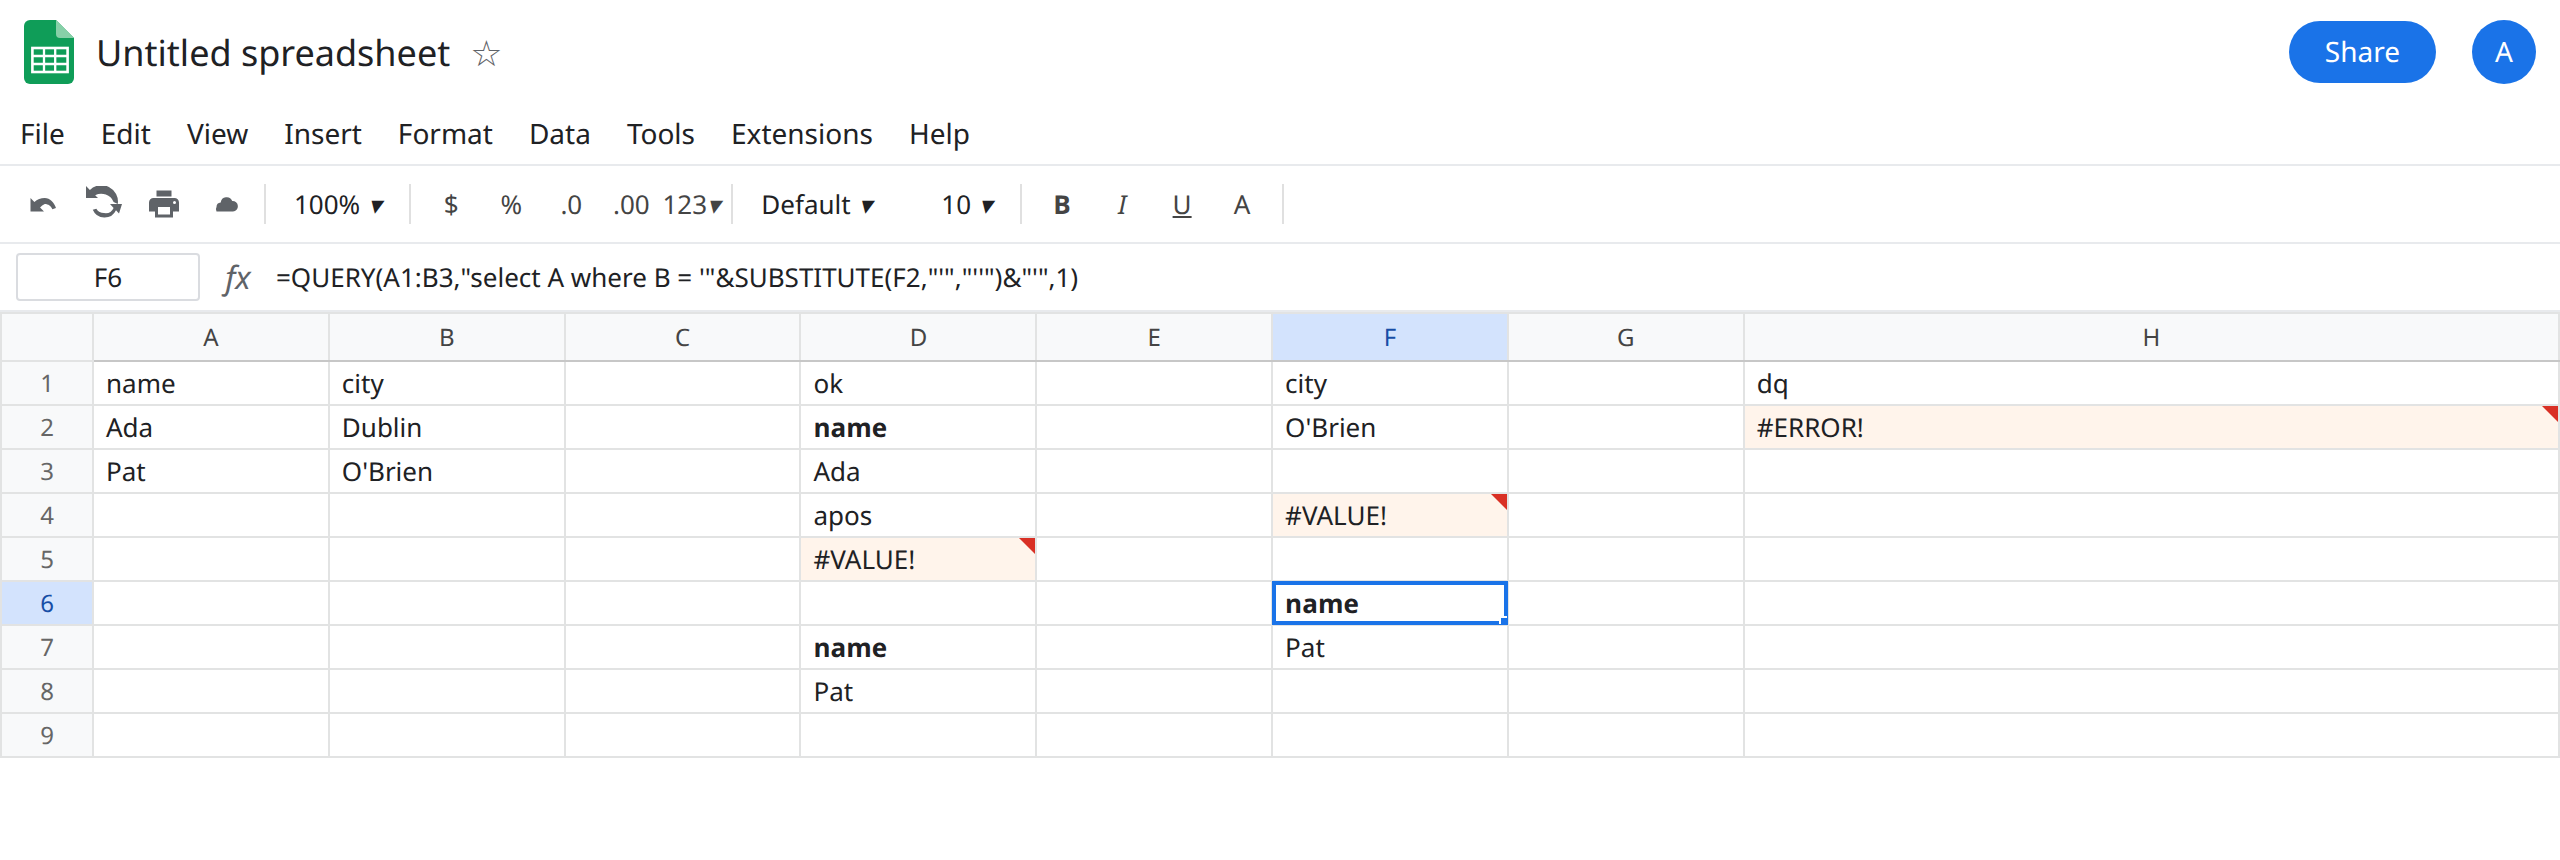Click the Redo arrow icon
The image size is (2560, 860).
pos(103,203)
